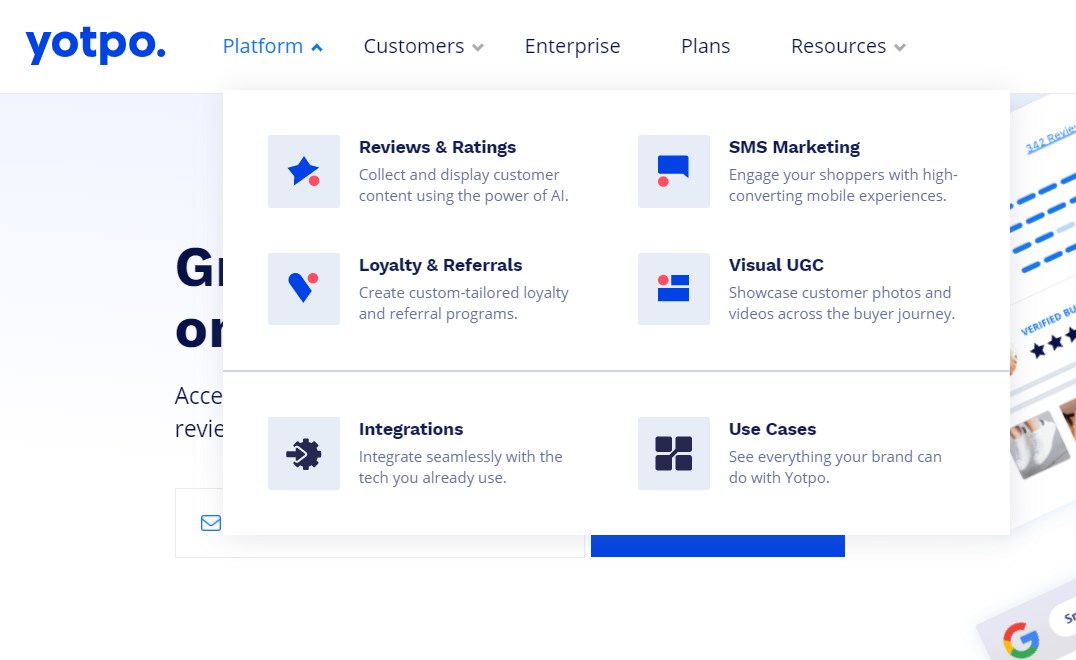The height and width of the screenshot is (660, 1076).
Task: Click 'See everything your brand can' text
Action: 835,467
